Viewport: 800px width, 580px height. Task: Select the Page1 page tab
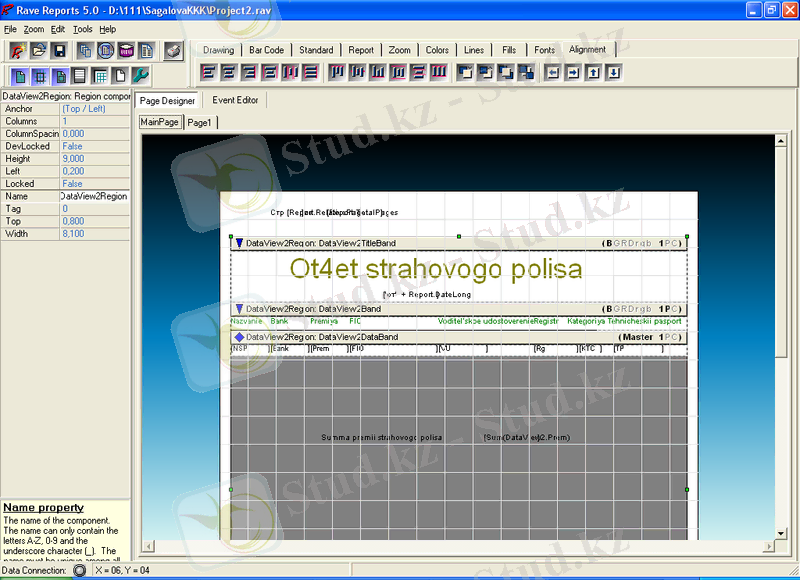pyautogui.click(x=199, y=122)
